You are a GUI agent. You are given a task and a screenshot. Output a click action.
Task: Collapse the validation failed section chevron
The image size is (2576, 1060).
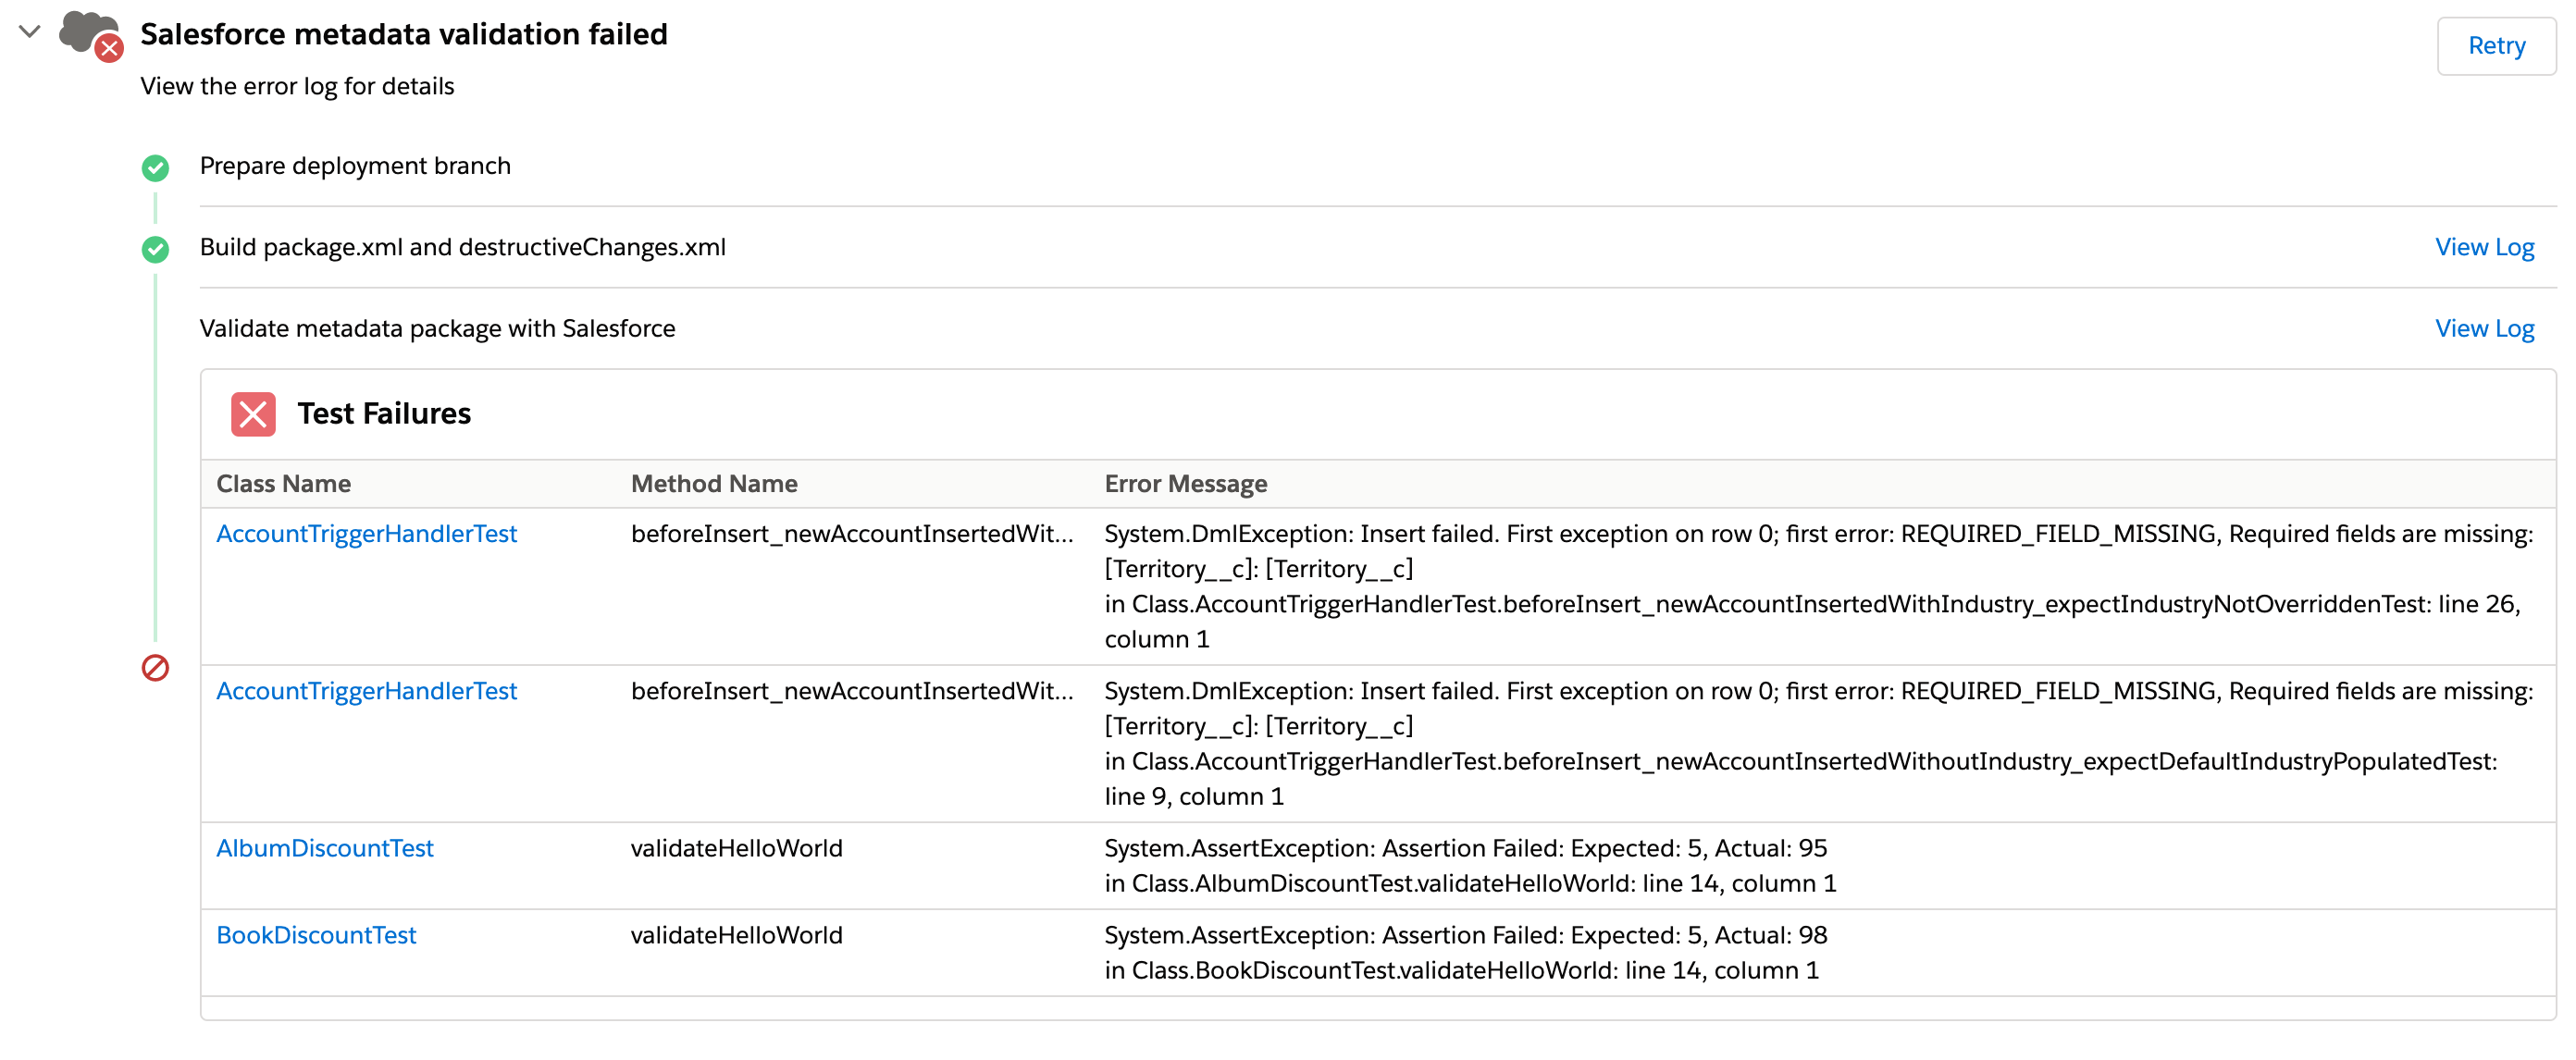point(30,32)
